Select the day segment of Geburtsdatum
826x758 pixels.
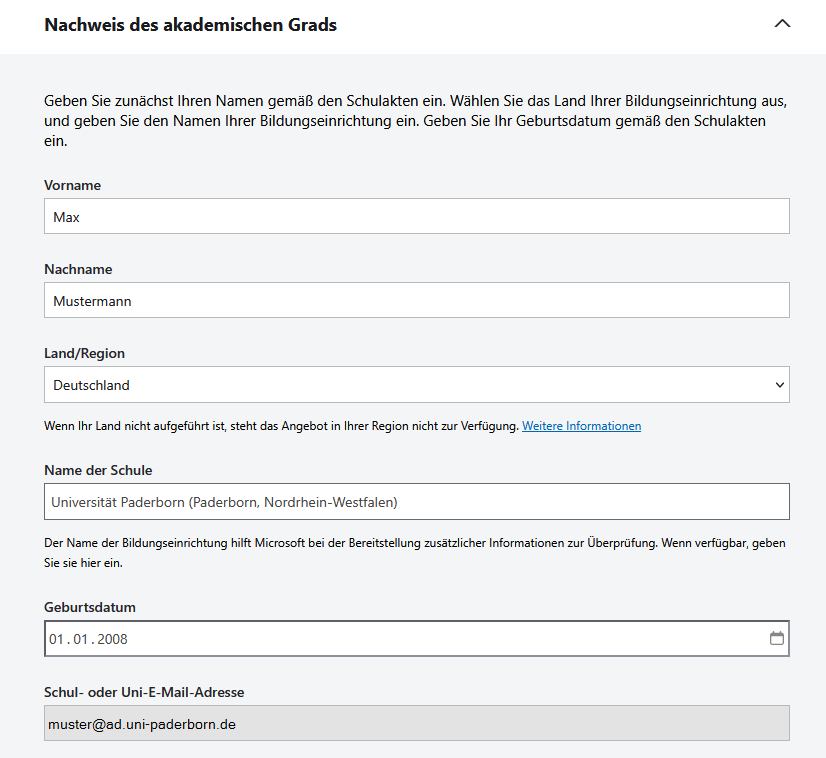[56, 639]
